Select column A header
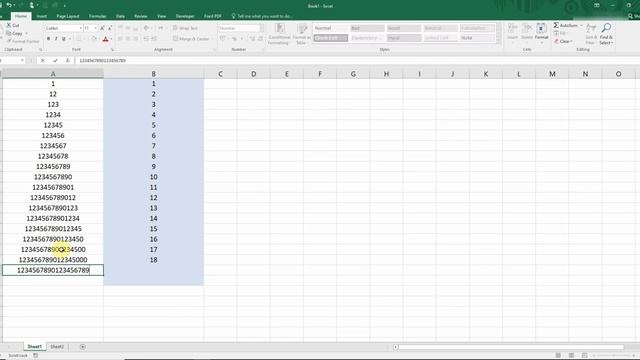This screenshot has height=360, width=640. tap(53, 74)
